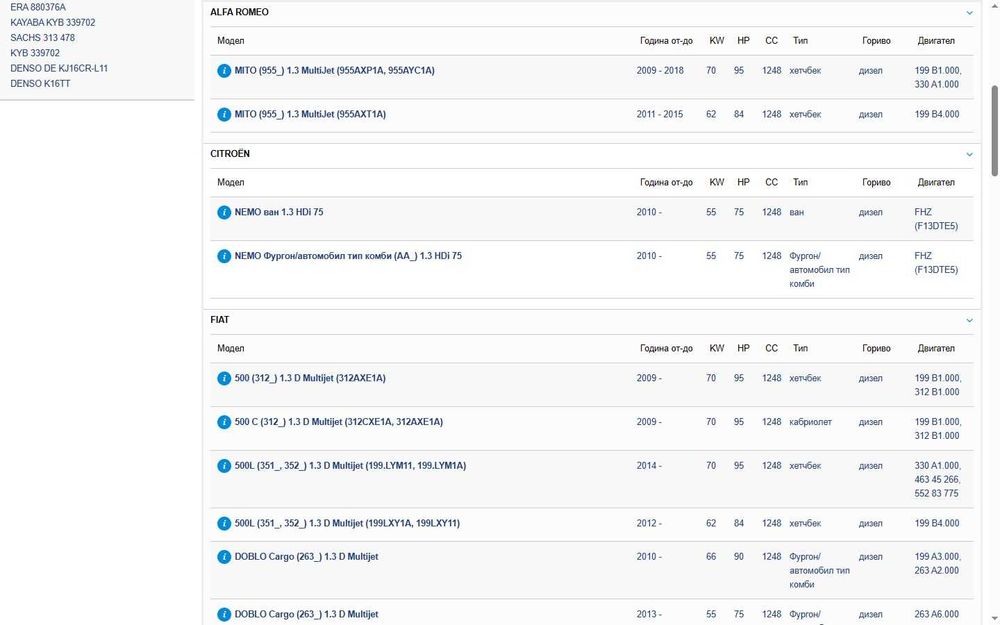The image size is (1000, 625).
Task: Click year 2012 - in 500L row
Action: point(649,524)
